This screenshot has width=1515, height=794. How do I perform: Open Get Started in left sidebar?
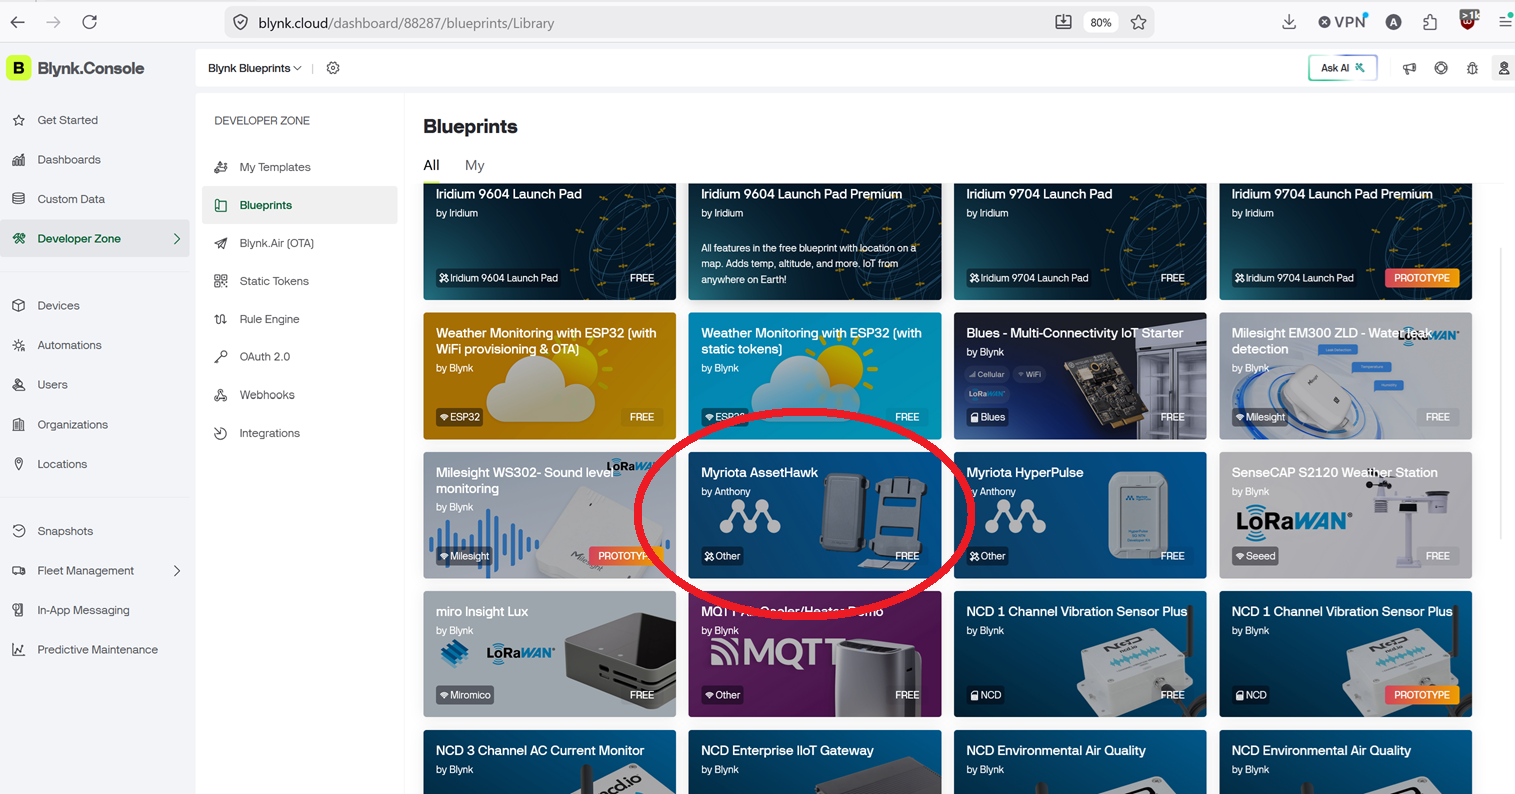95,120
